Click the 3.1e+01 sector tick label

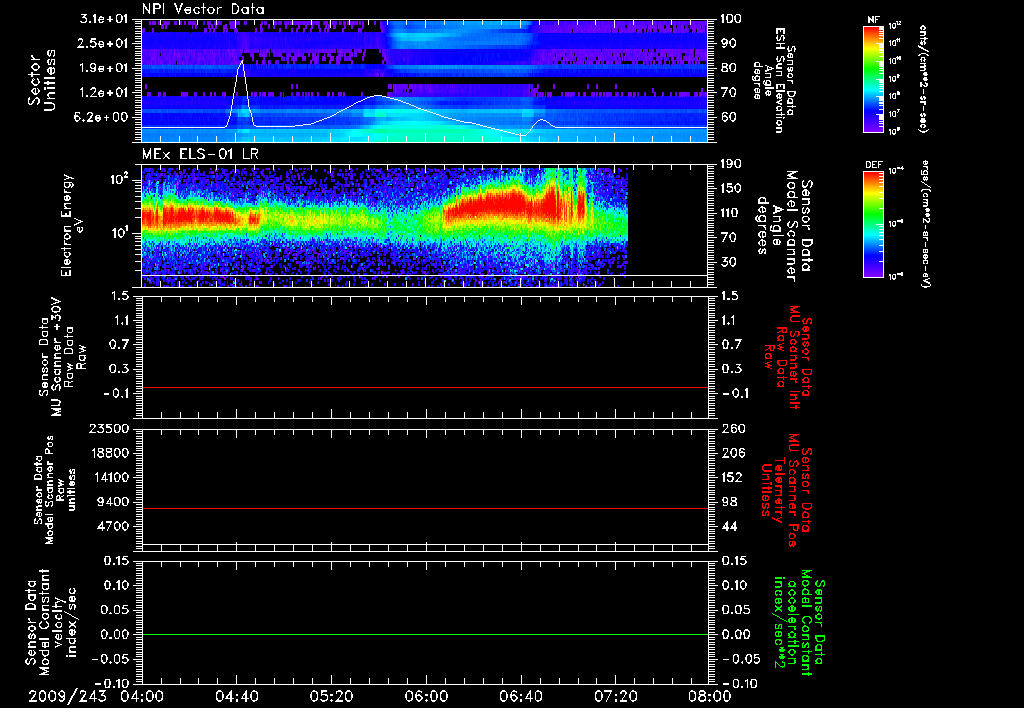tap(105, 19)
